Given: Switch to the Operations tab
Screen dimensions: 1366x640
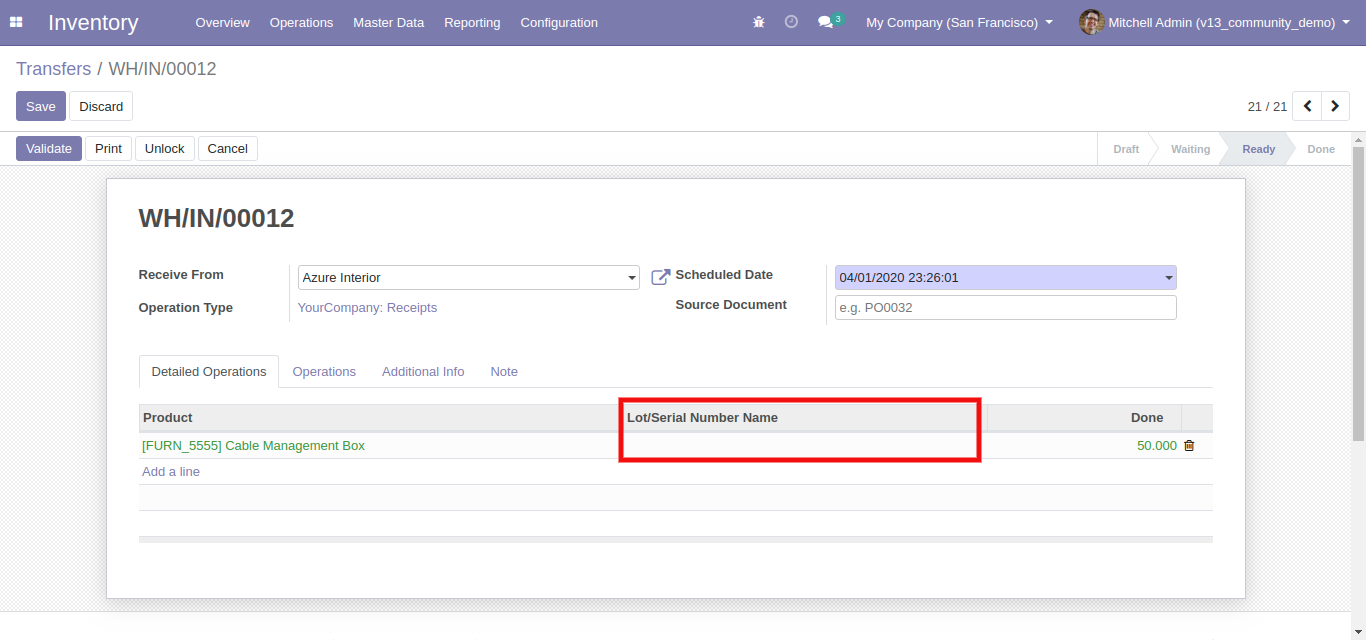Looking at the screenshot, I should pos(324,372).
